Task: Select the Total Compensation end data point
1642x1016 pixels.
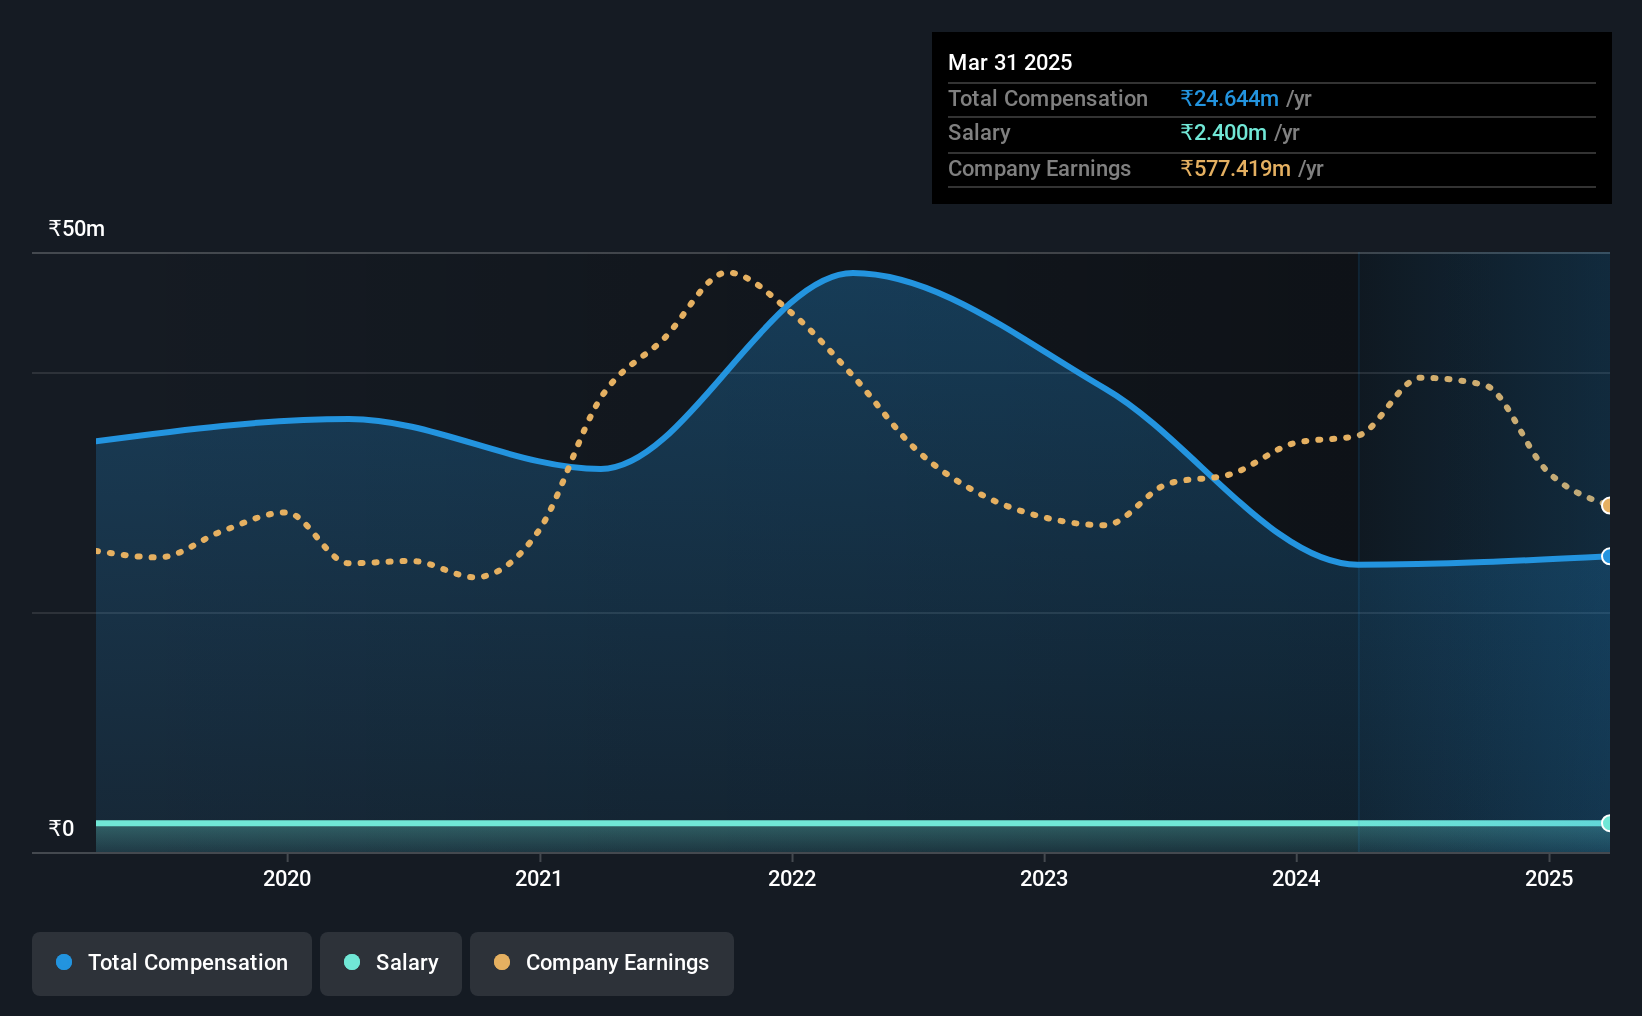Action: pyautogui.click(x=1607, y=556)
